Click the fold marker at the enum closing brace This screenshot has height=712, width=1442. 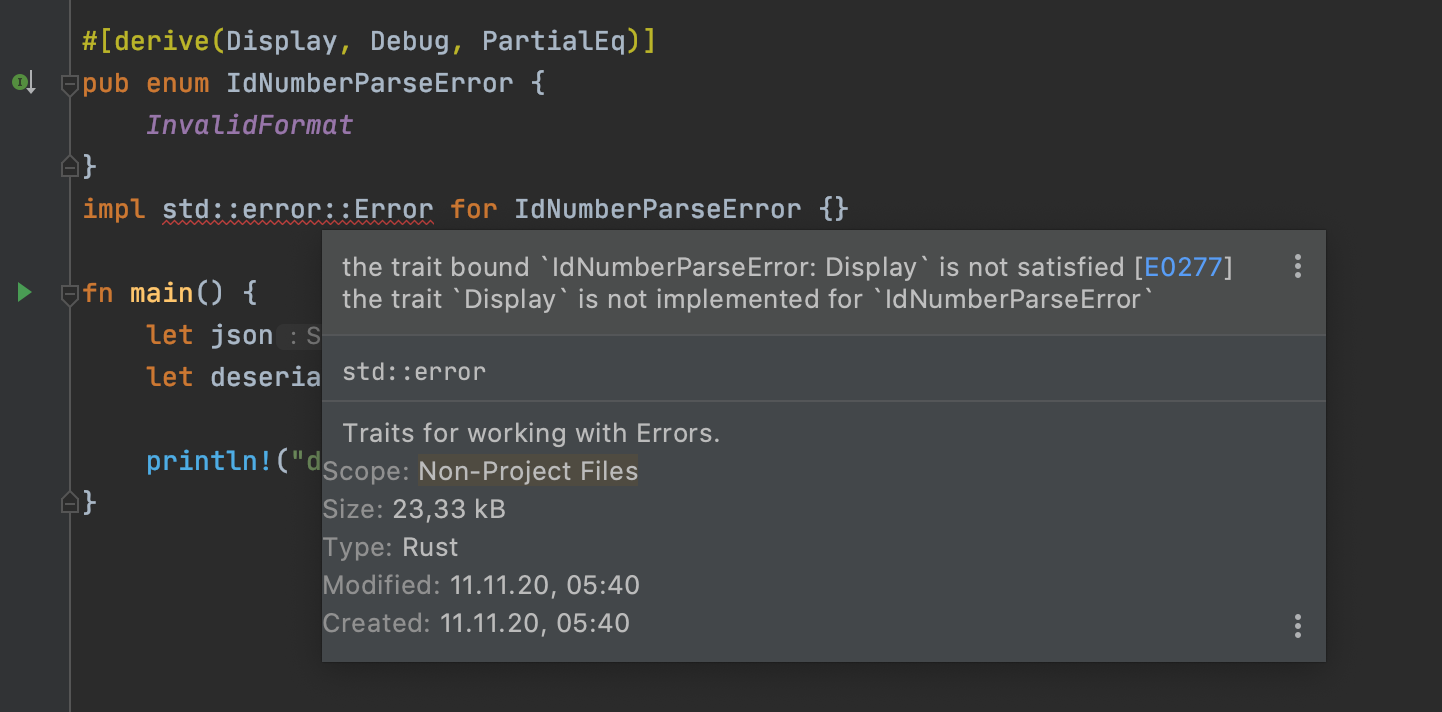pyautogui.click(x=69, y=166)
